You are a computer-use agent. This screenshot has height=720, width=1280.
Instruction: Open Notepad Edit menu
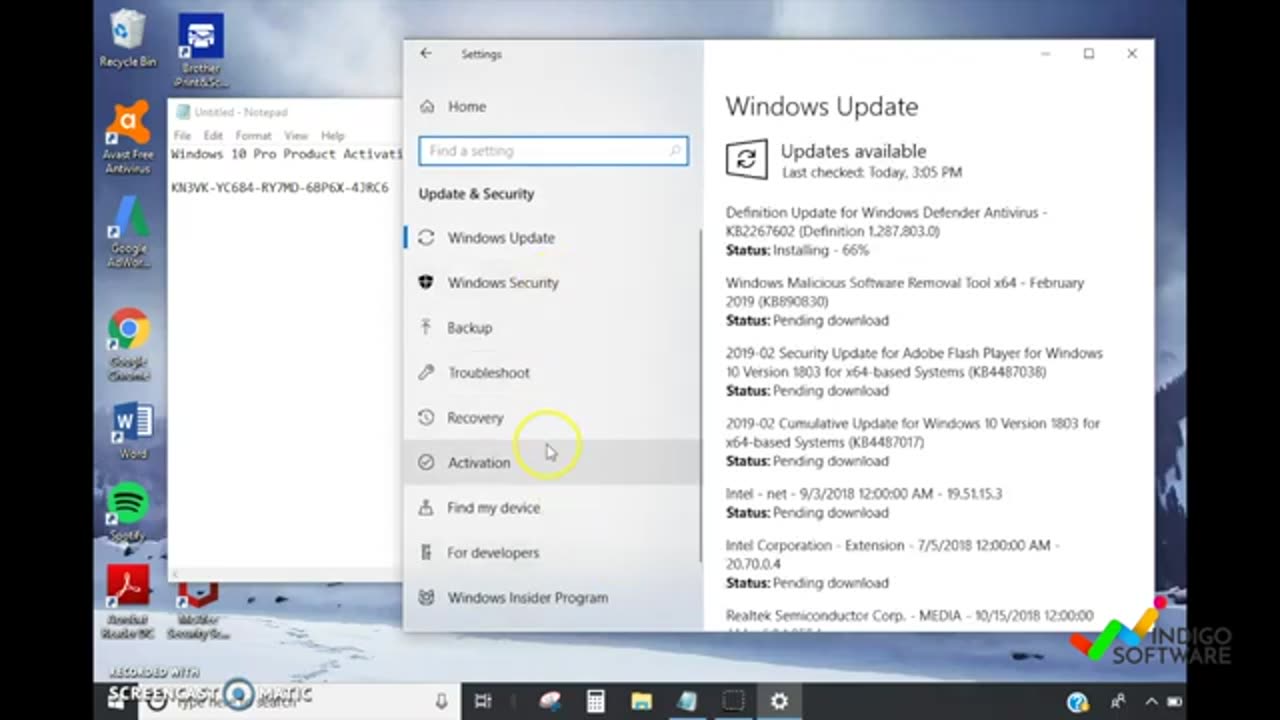point(213,135)
